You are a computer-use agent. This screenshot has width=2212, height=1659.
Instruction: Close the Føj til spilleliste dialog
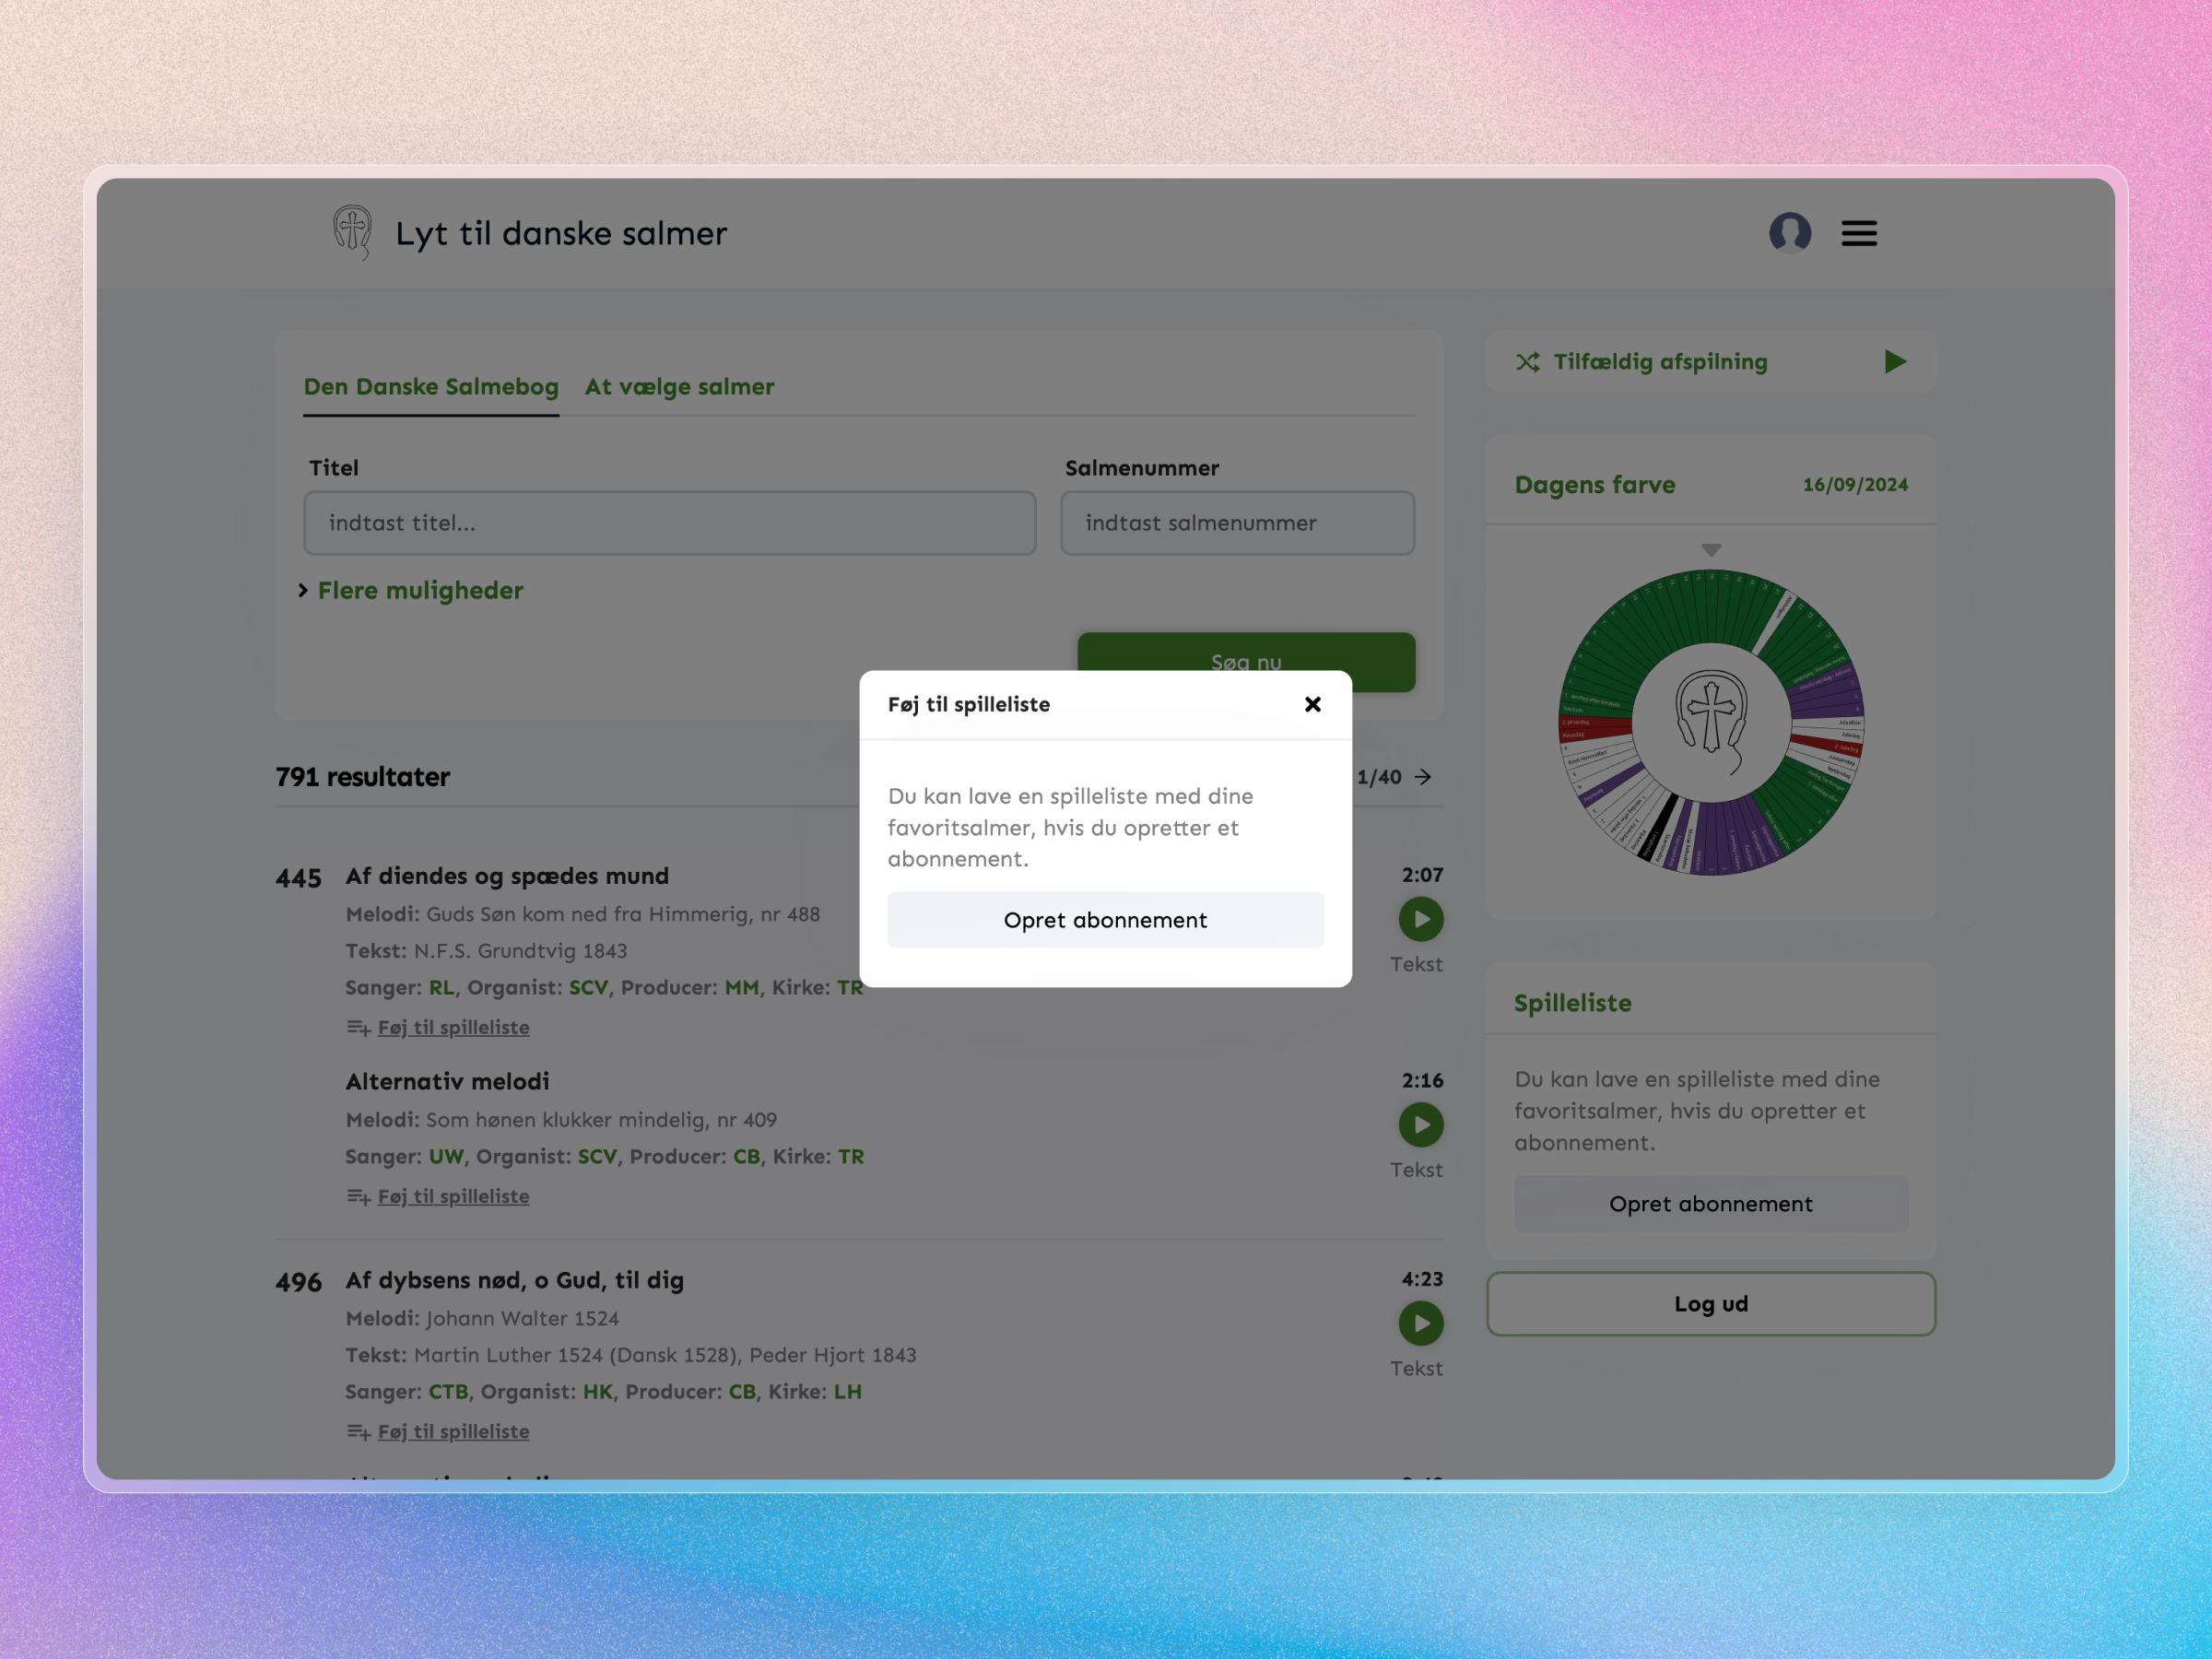click(x=1312, y=704)
